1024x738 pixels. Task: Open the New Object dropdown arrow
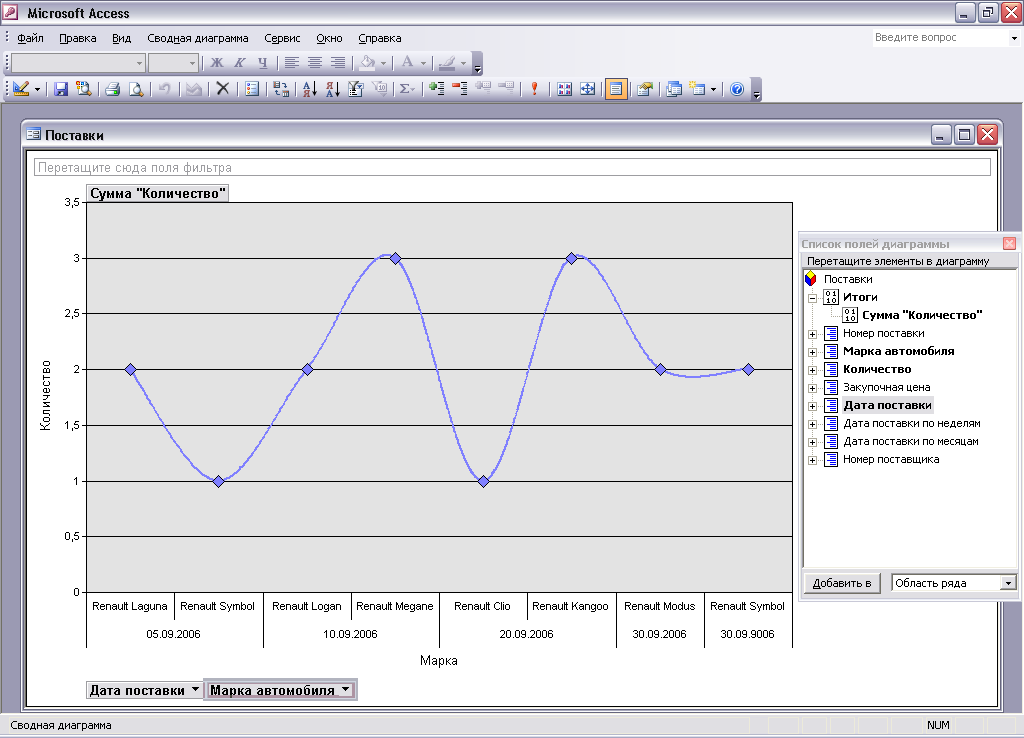(x=713, y=89)
